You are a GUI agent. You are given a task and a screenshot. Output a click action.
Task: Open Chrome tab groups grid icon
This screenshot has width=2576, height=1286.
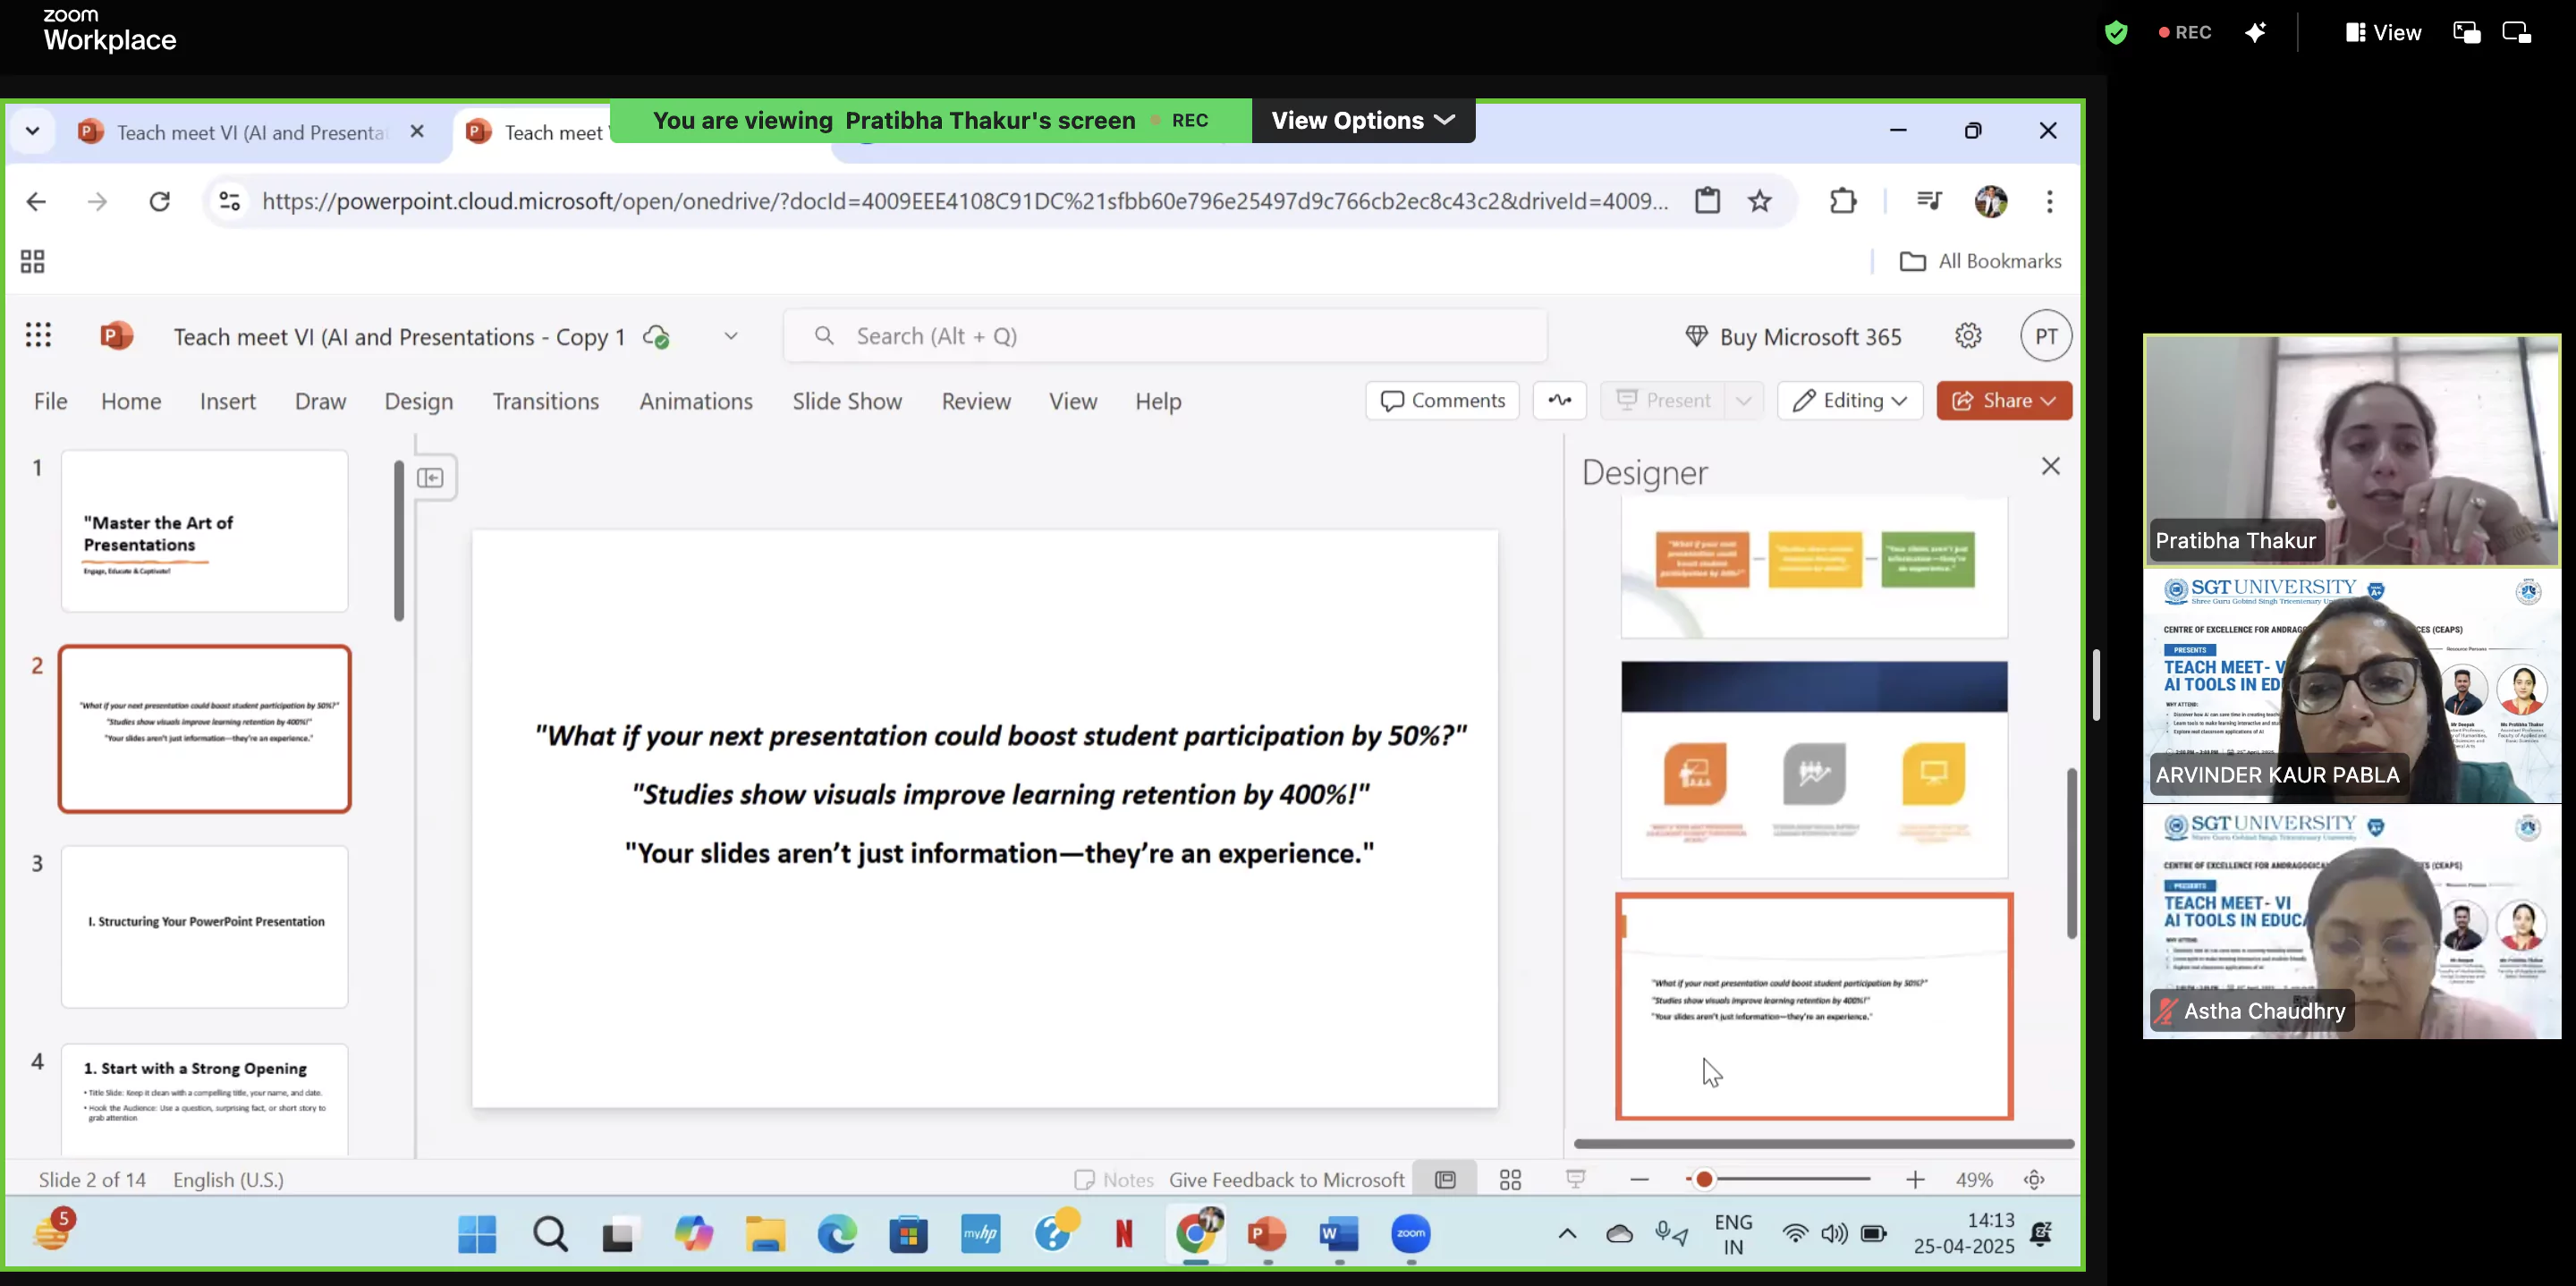[x=32, y=261]
